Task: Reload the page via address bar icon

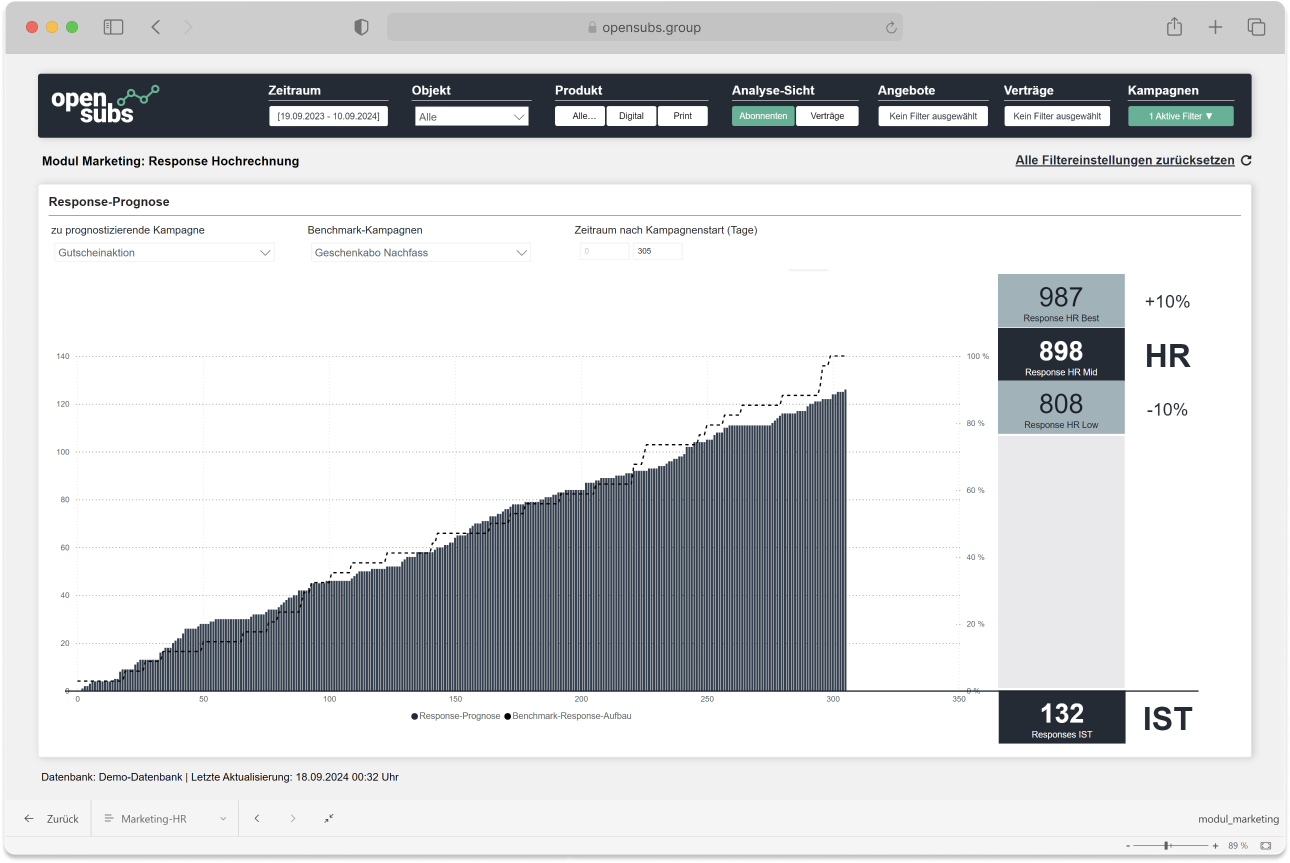Action: click(x=890, y=28)
